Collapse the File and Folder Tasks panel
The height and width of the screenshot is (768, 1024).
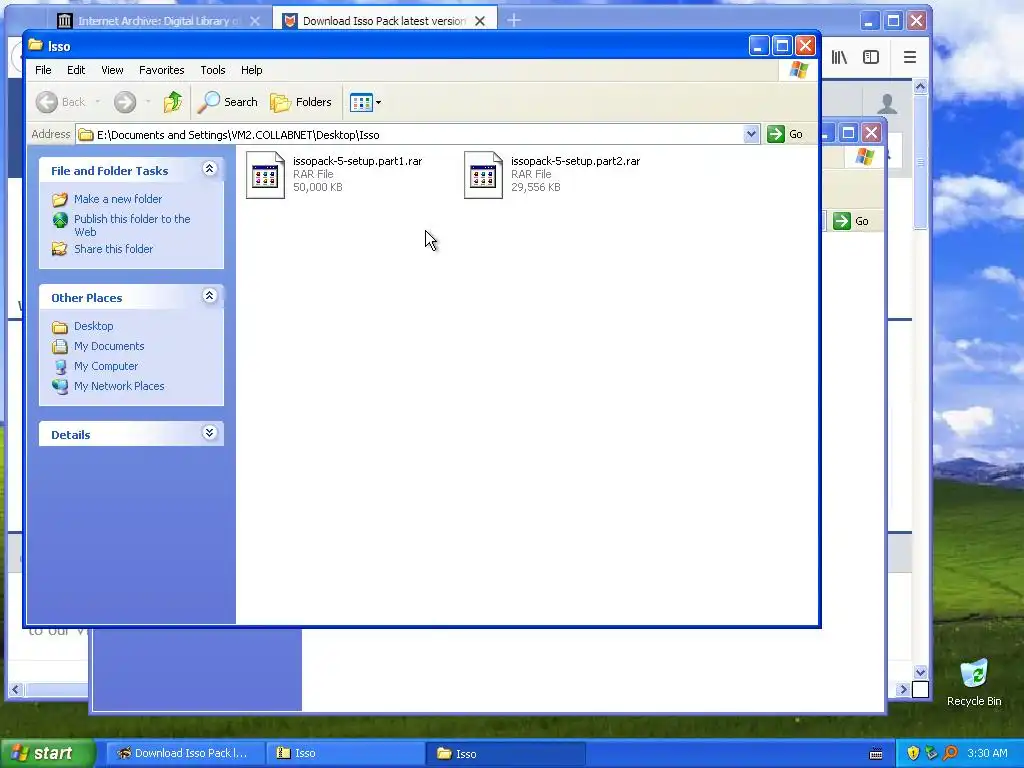(210, 169)
